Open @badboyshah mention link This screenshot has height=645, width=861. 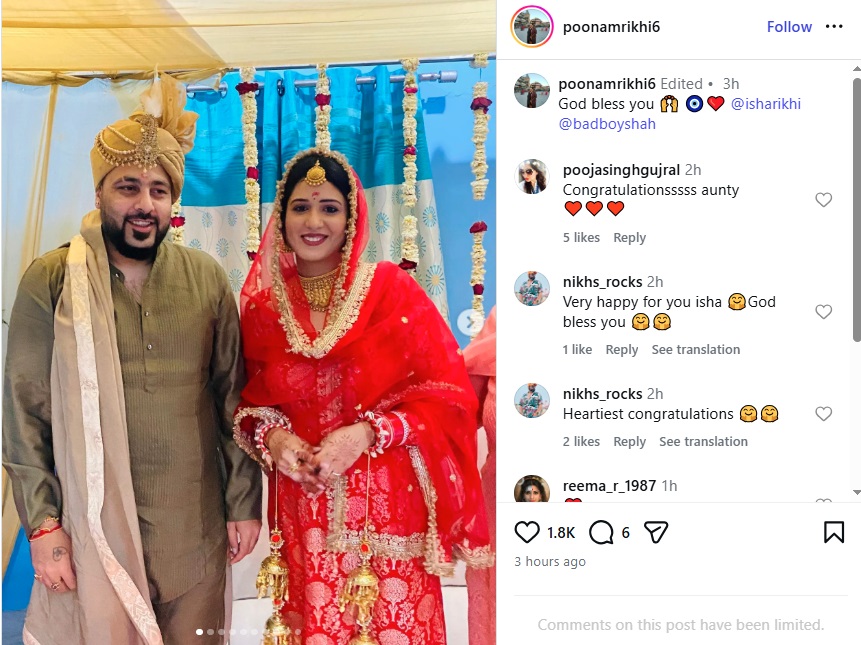[607, 124]
